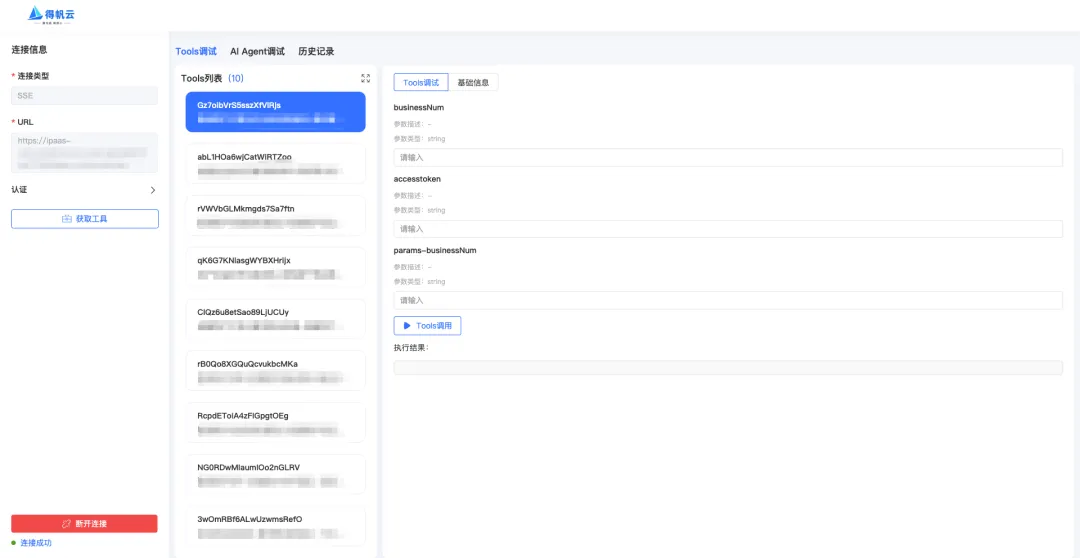Click the params-businessNum parameter label
1080x558 pixels.
[x=435, y=251]
